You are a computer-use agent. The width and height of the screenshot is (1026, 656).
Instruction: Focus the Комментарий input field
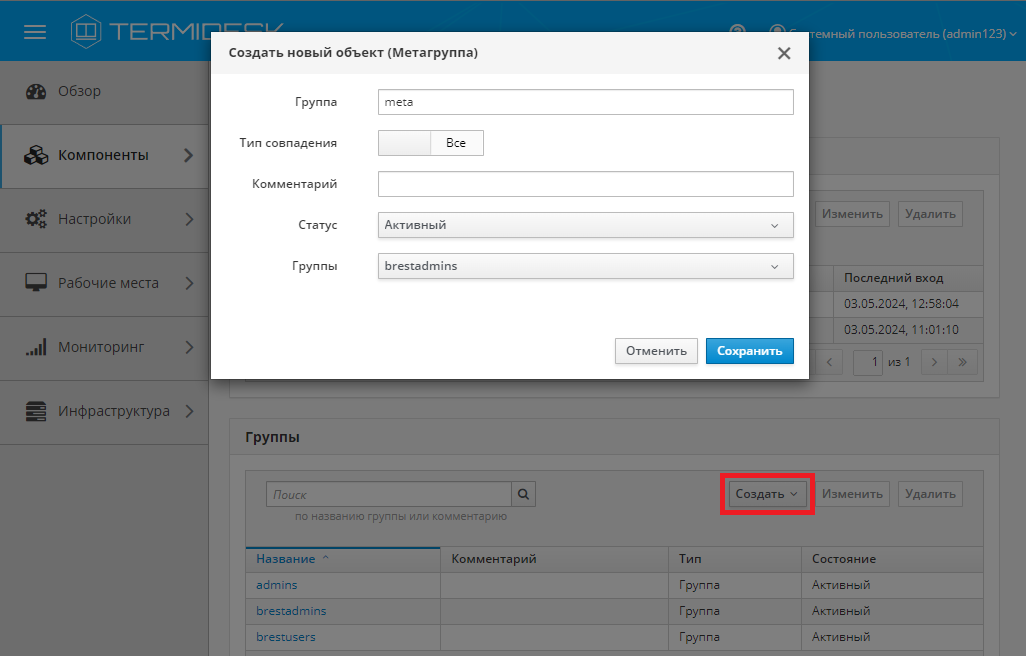(586, 184)
